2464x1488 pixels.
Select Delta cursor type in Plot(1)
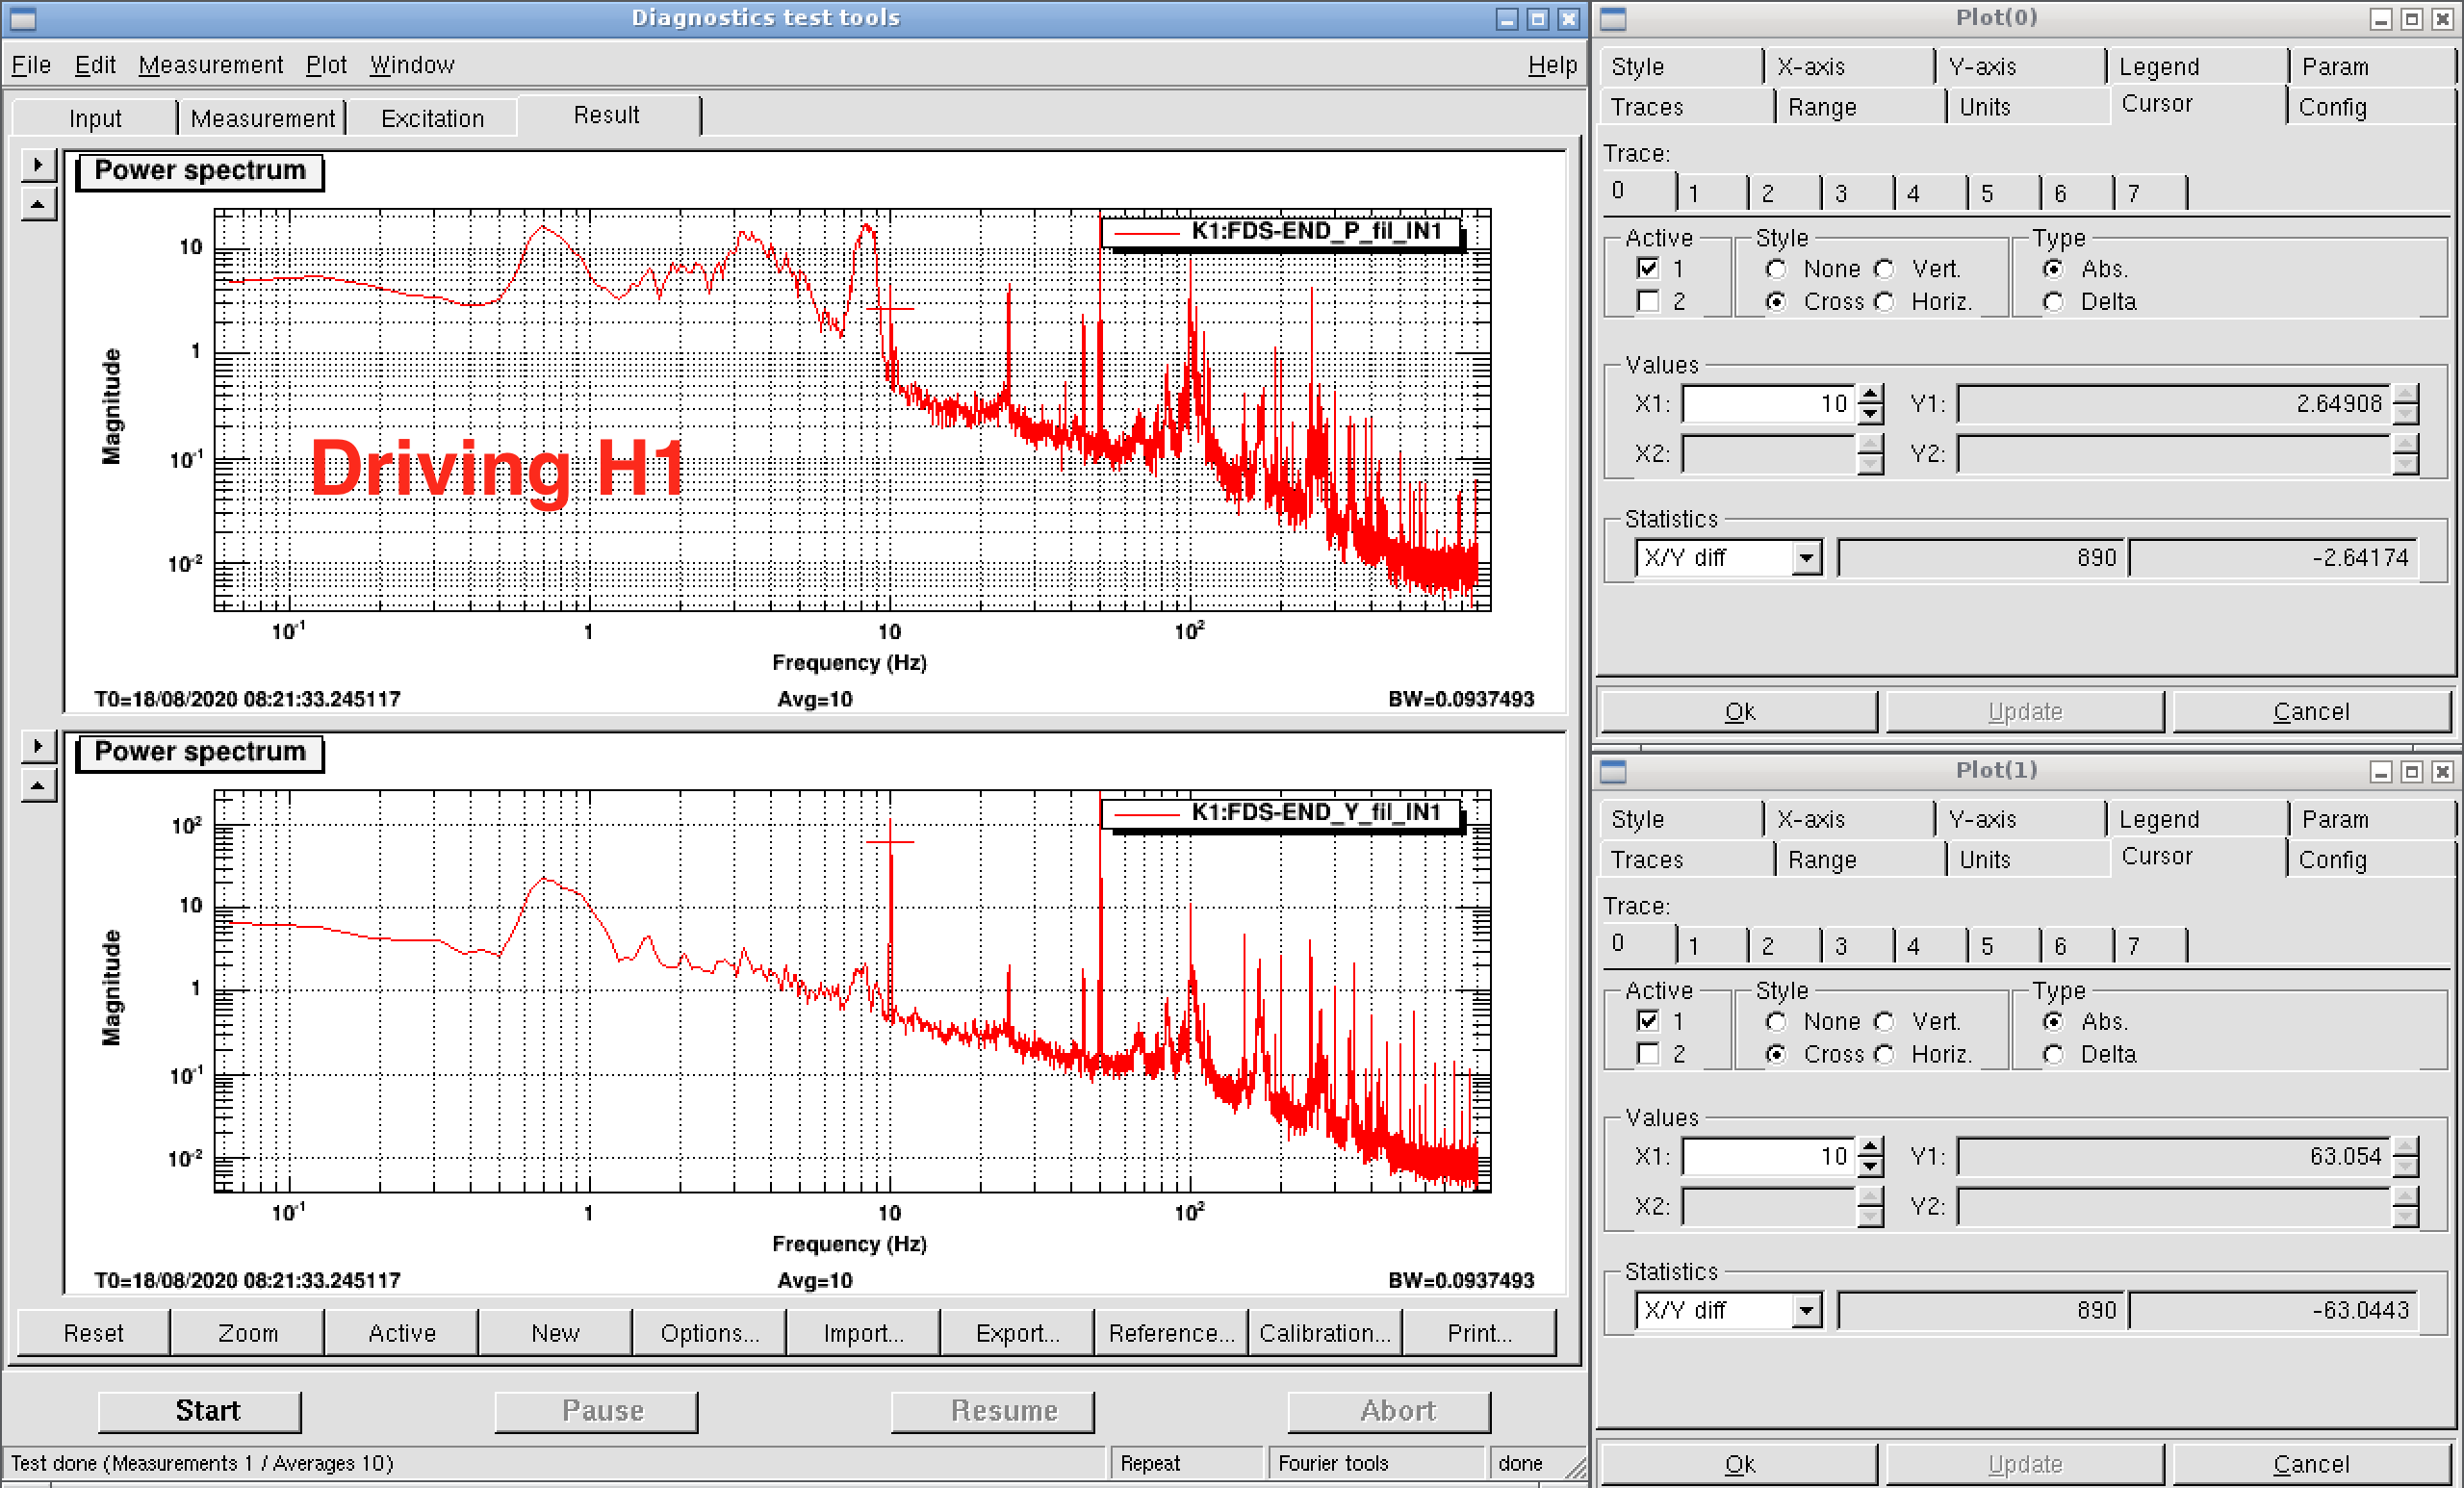2053,1054
